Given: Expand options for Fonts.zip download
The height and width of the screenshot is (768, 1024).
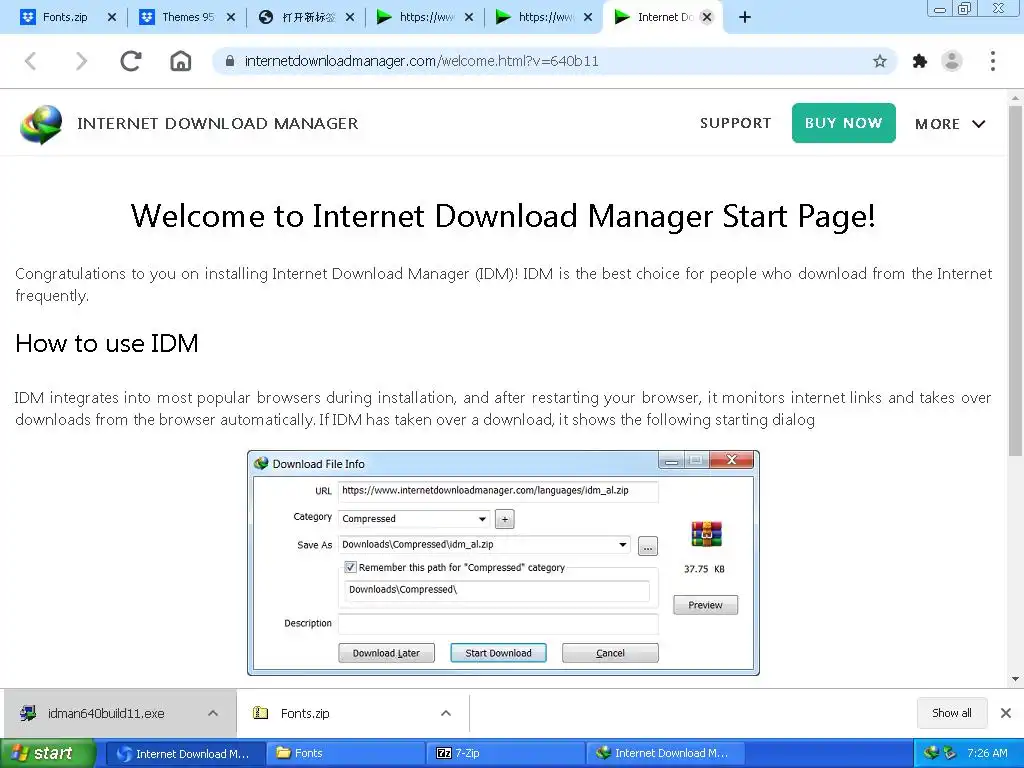Looking at the screenshot, I should [x=446, y=713].
